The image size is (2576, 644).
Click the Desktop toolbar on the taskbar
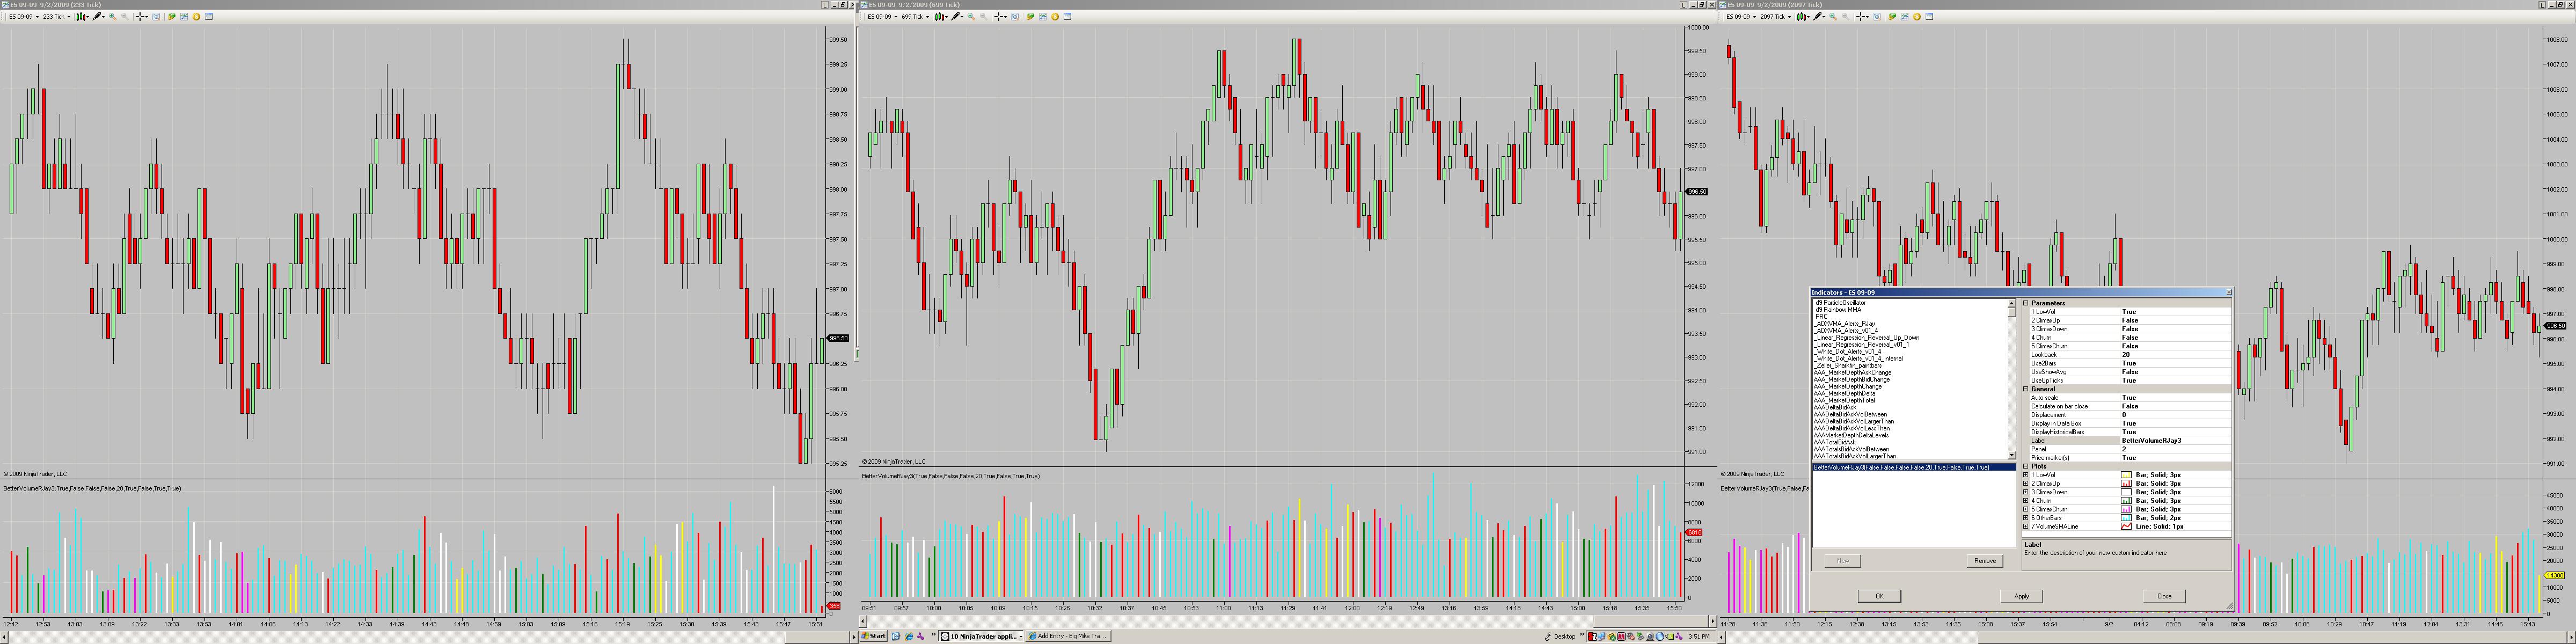pos(1565,636)
